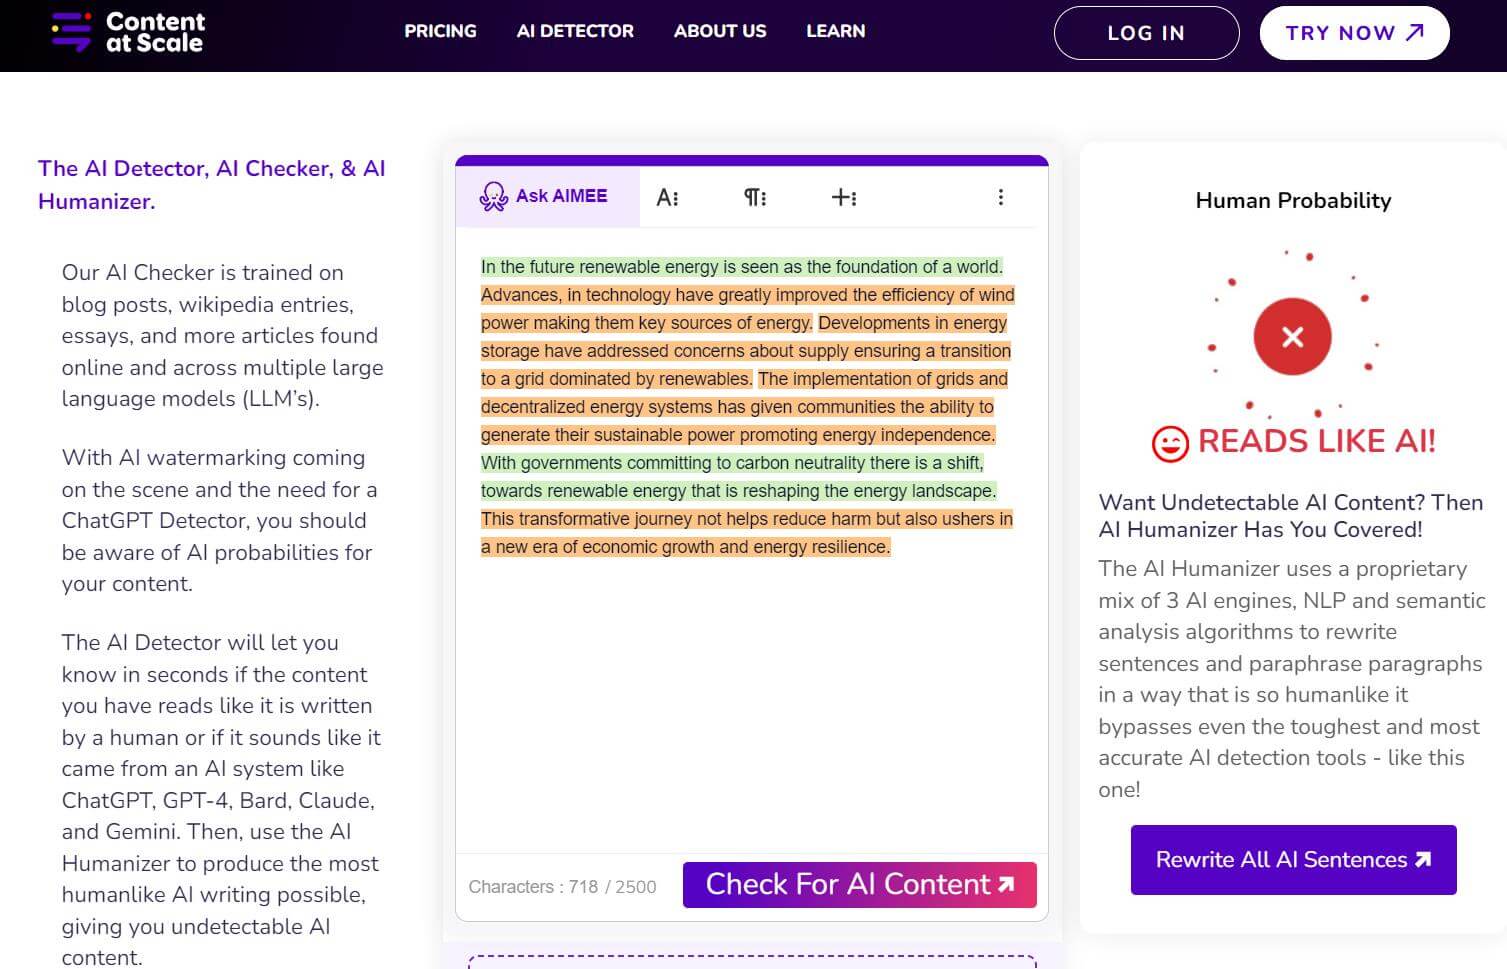Image resolution: width=1507 pixels, height=969 pixels.
Task: Open the paragraph style dropdown
Action: point(755,197)
